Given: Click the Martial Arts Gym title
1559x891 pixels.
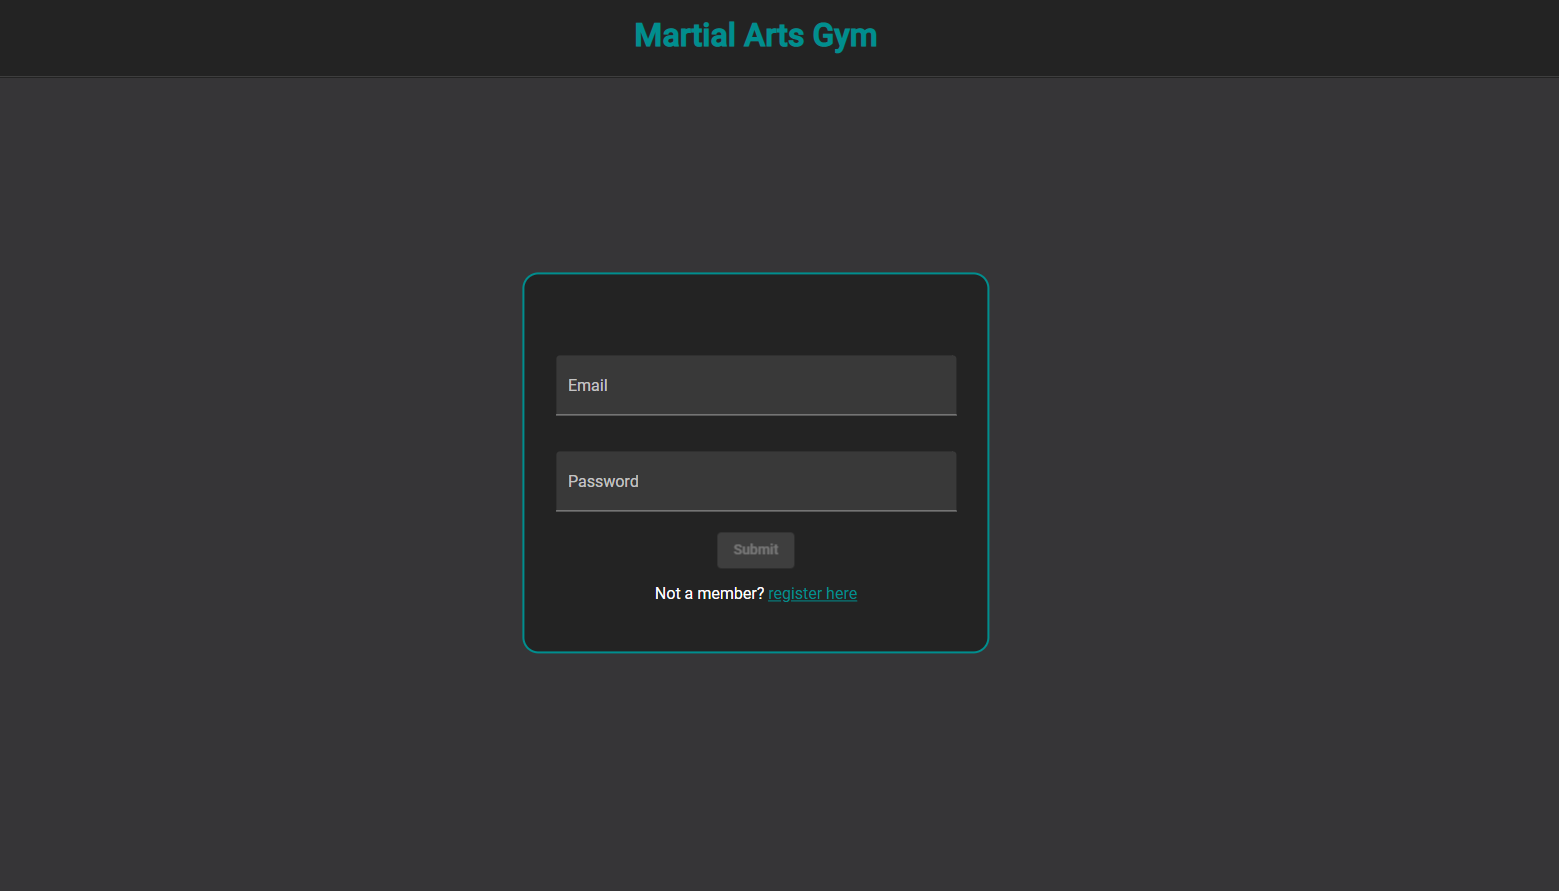Looking at the screenshot, I should tap(755, 36).
